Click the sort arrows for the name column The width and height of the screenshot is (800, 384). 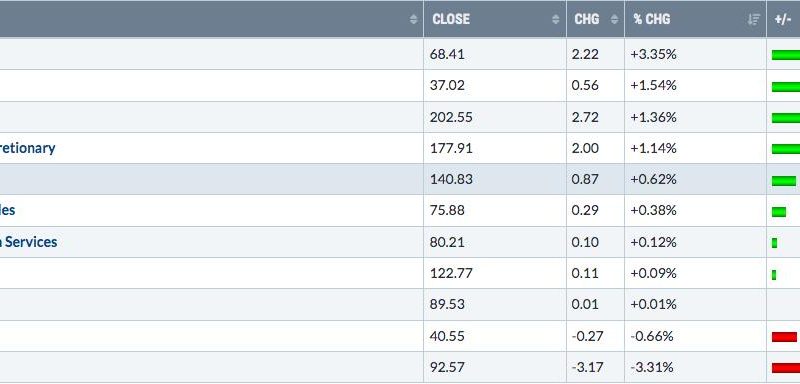tap(413, 19)
